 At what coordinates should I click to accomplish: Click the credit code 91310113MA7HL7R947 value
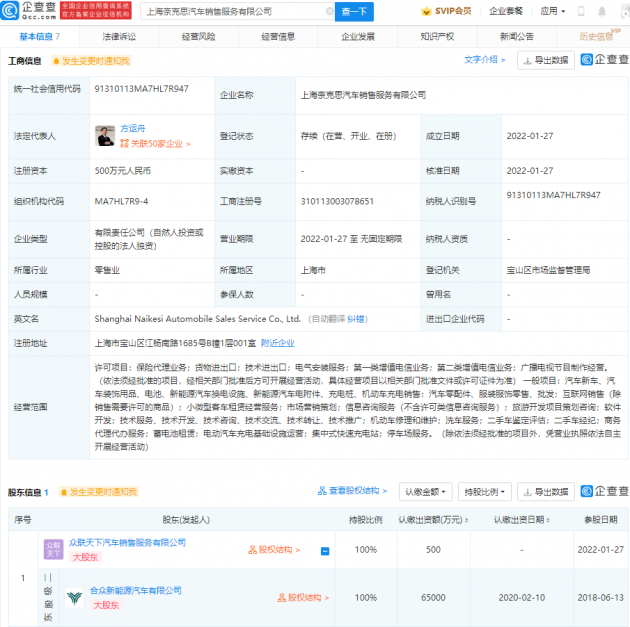[x=141, y=89]
